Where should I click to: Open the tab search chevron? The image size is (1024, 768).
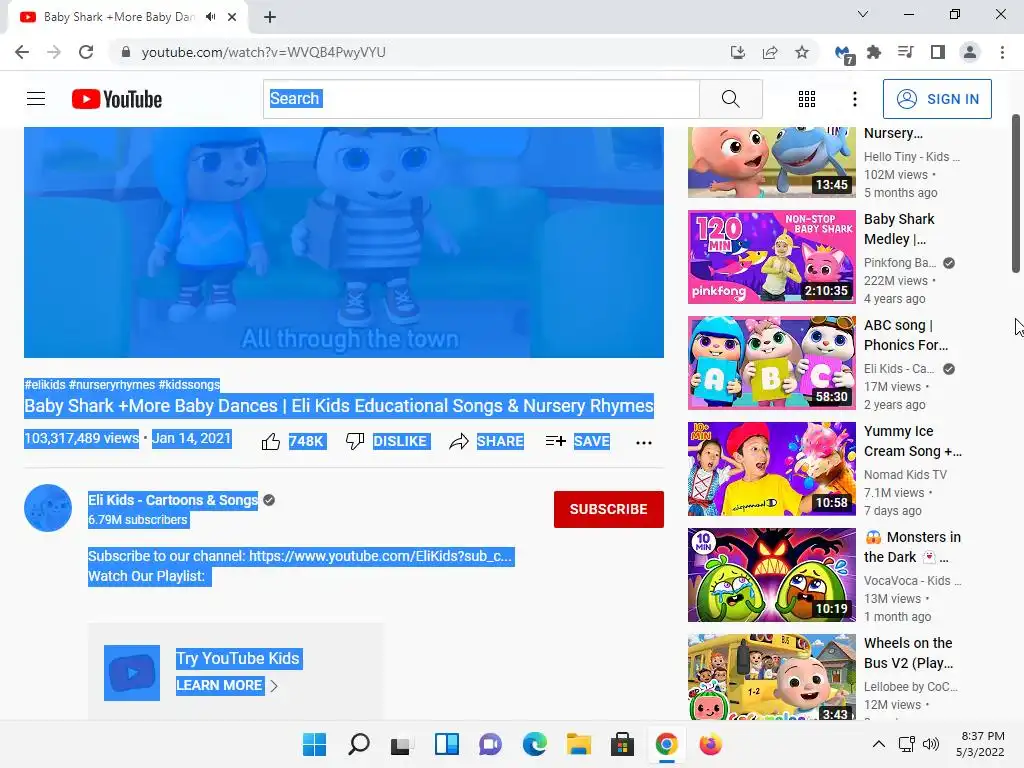[x=863, y=14]
